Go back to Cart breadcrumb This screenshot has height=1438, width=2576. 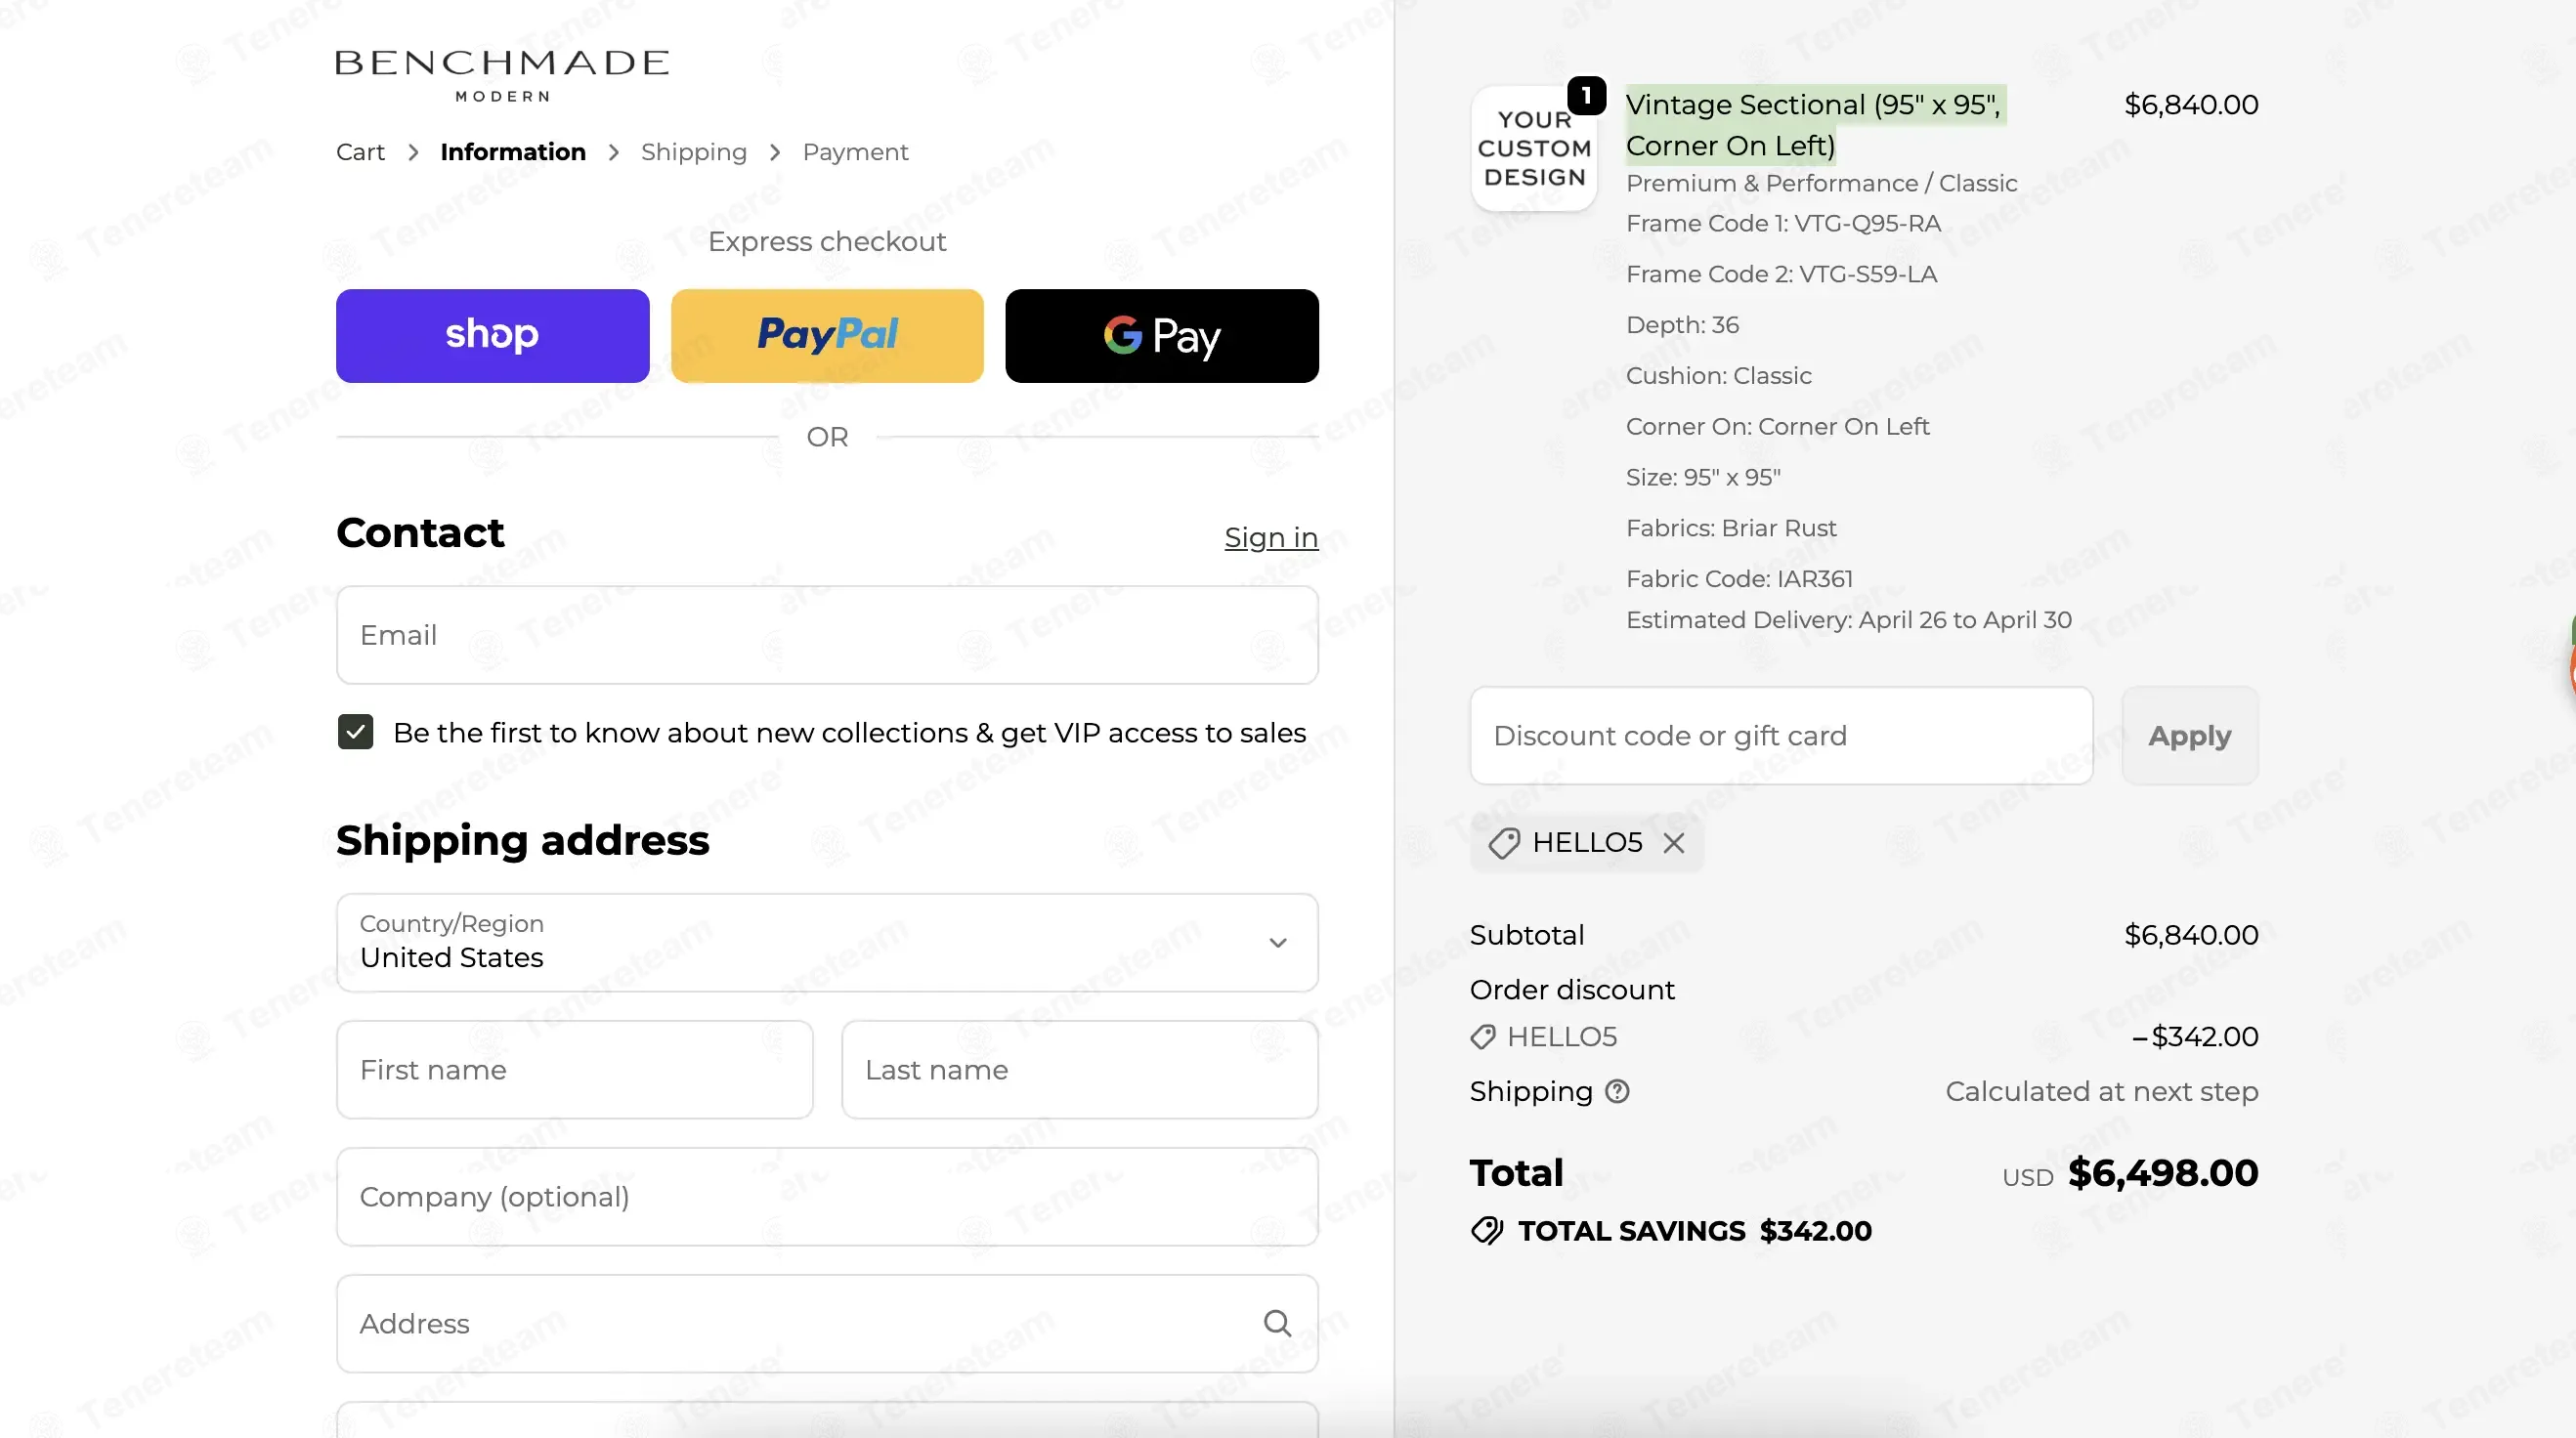[x=360, y=152]
